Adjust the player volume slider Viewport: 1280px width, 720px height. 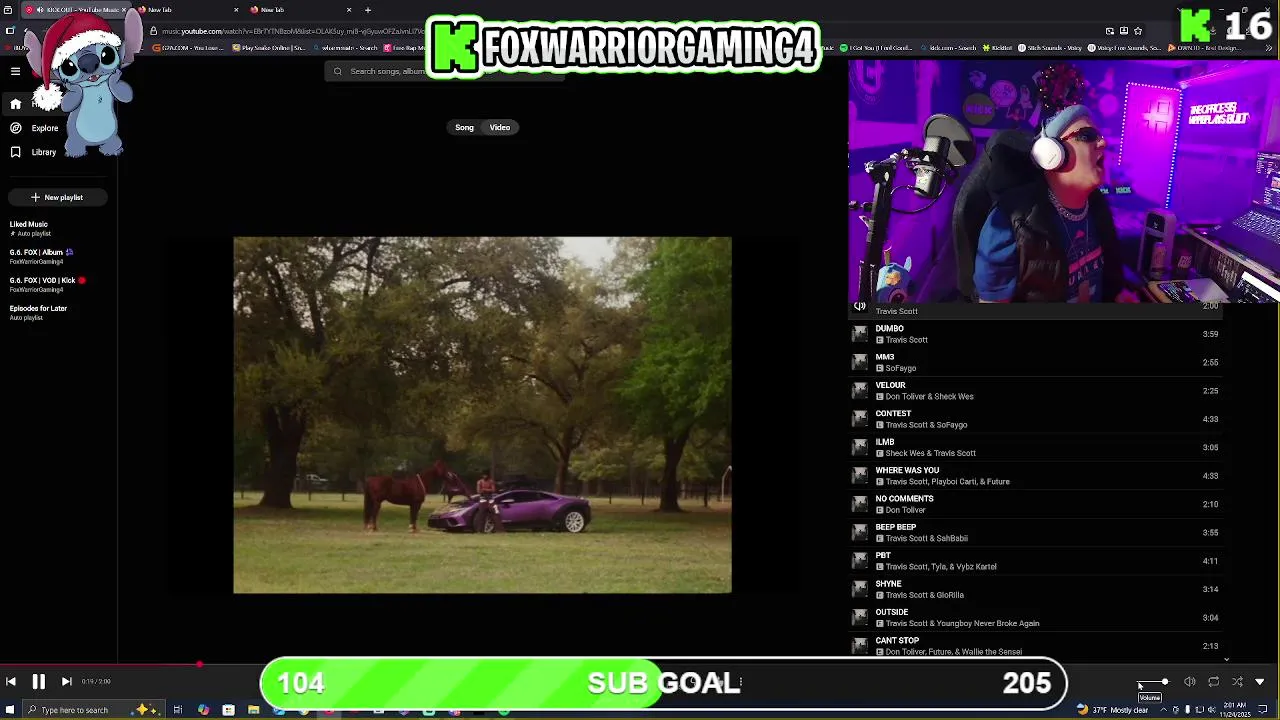(1152, 682)
